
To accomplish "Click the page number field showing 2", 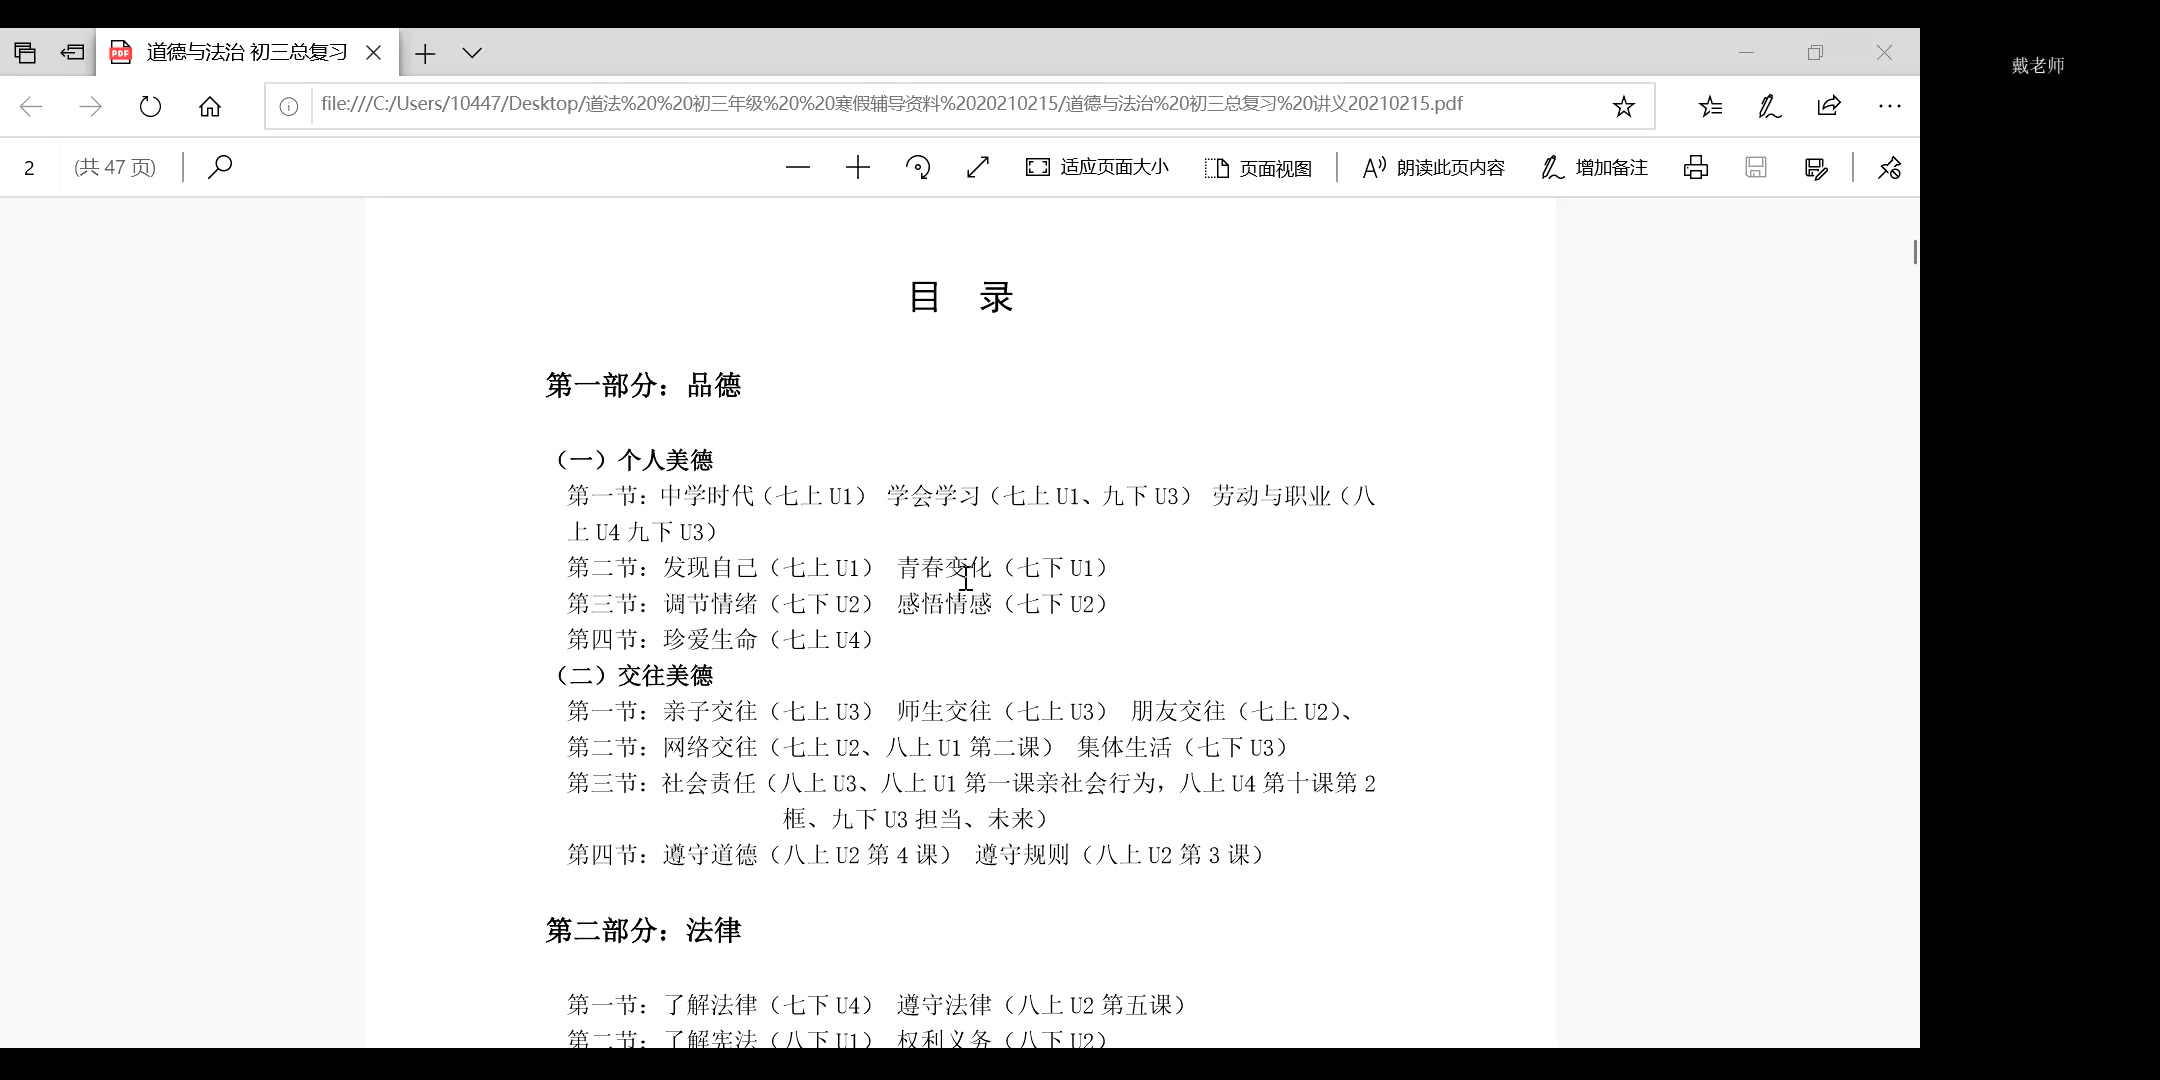I will (x=30, y=168).
